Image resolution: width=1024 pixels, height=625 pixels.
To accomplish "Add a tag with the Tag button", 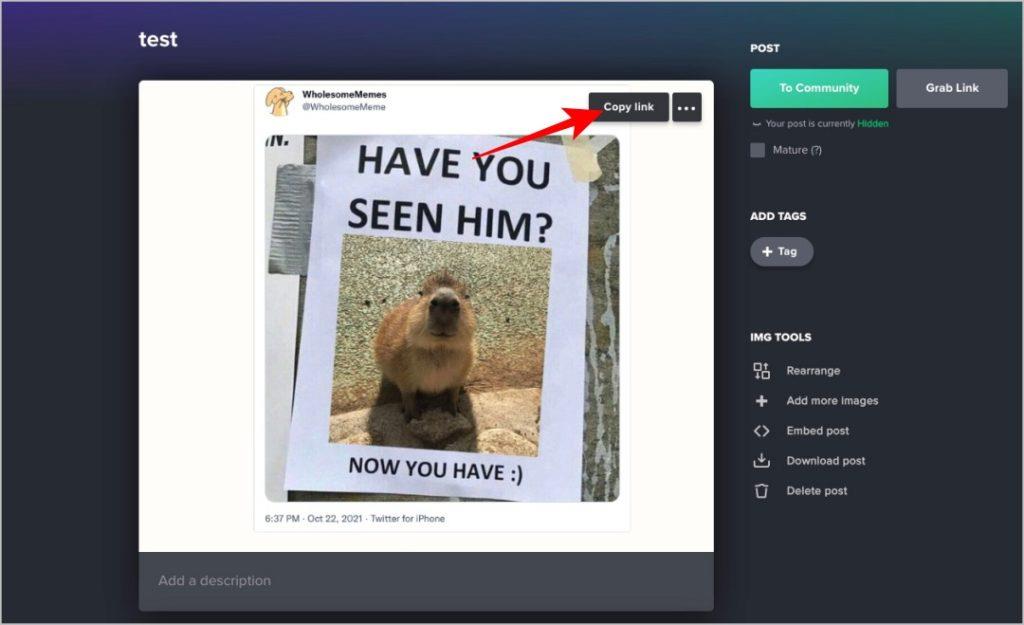I will [782, 251].
